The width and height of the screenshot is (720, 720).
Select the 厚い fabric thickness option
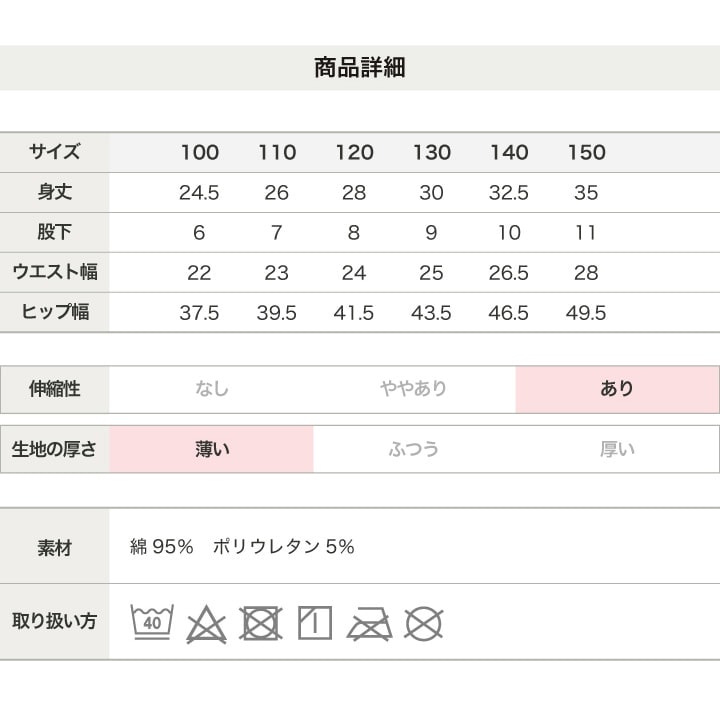(x=617, y=449)
